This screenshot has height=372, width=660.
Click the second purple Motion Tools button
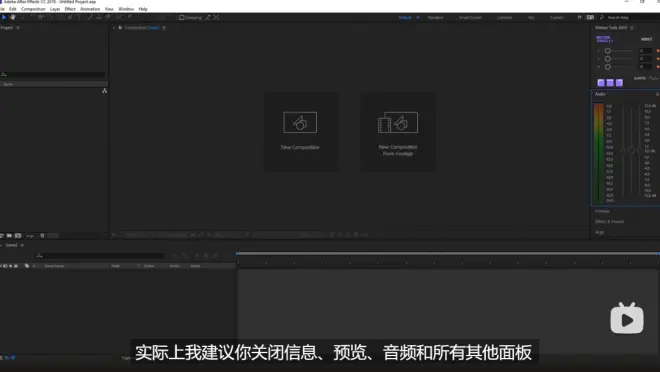tap(610, 82)
